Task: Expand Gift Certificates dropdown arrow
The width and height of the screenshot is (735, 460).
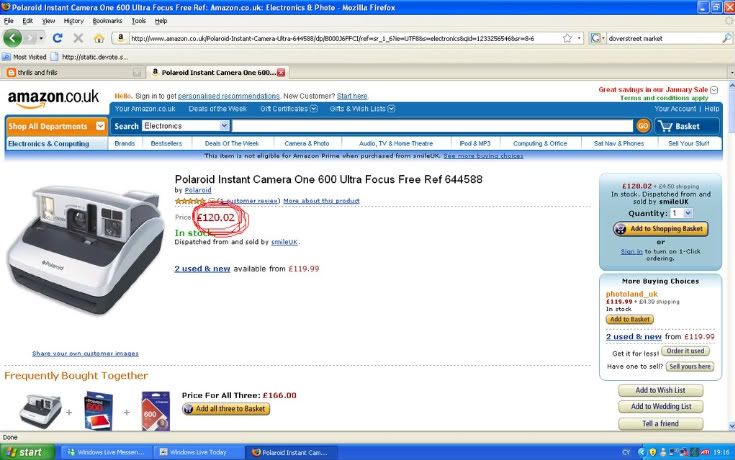Action: pyautogui.click(x=314, y=108)
